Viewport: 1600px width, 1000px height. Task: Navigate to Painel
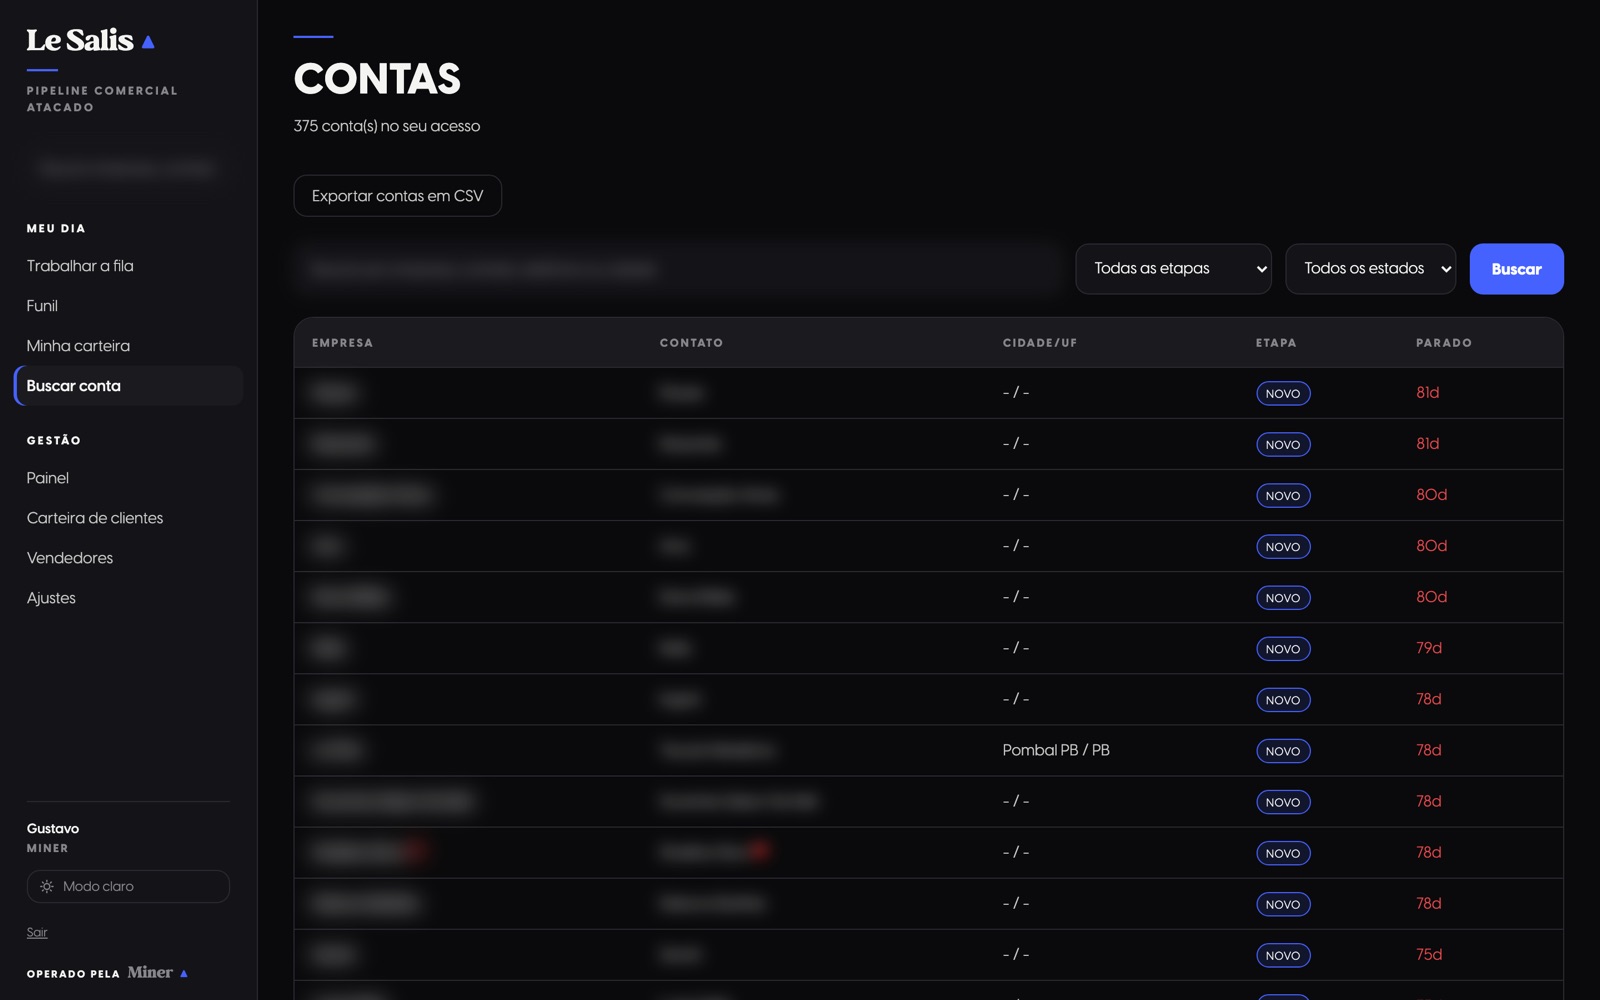point(48,478)
